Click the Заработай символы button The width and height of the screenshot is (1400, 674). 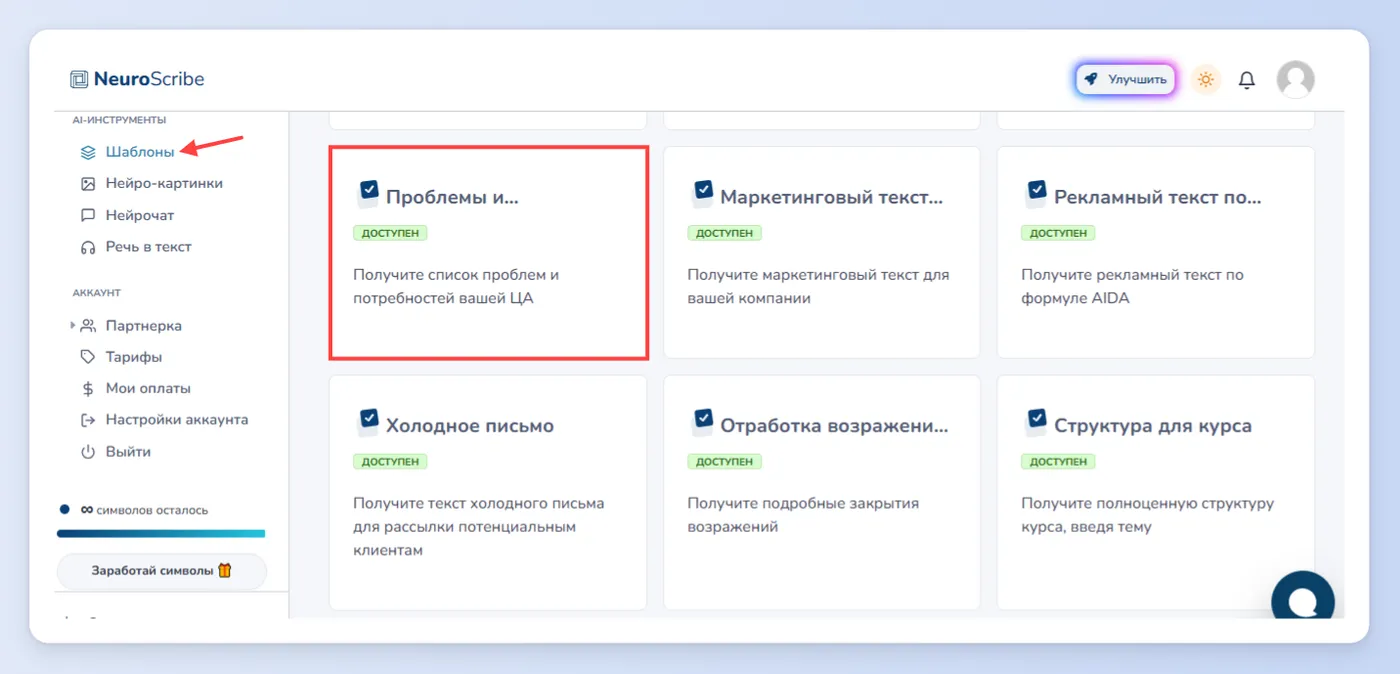(x=162, y=571)
